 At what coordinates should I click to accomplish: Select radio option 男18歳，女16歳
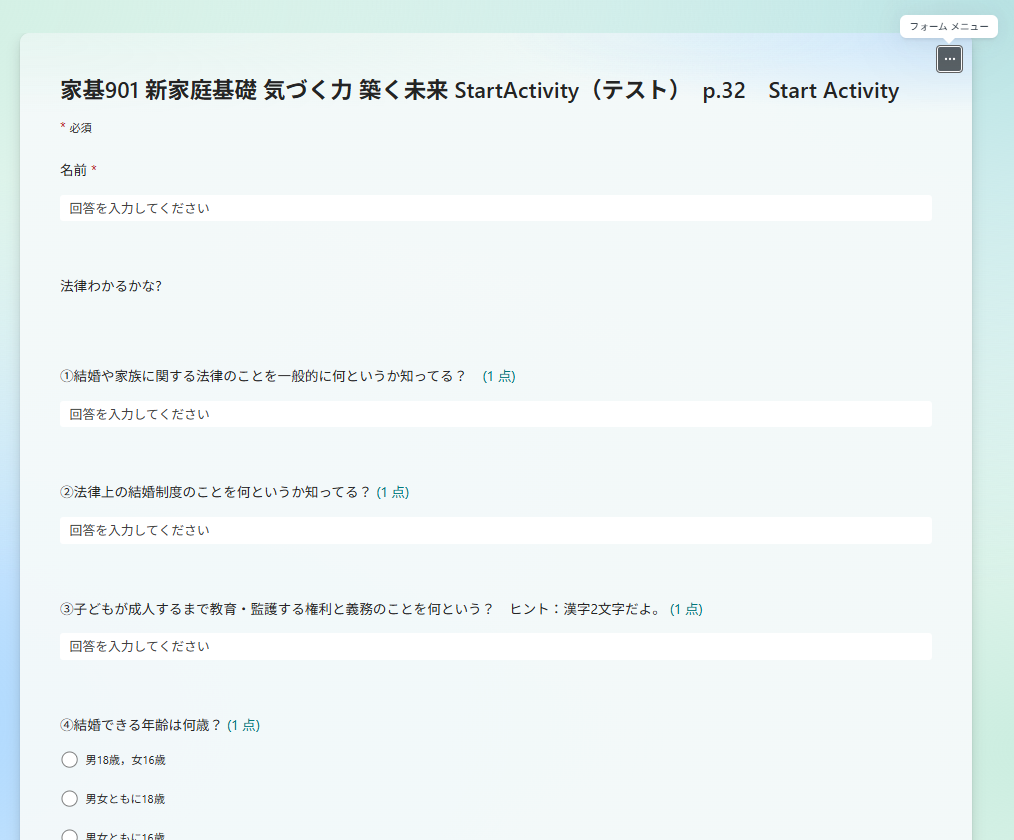(x=69, y=760)
